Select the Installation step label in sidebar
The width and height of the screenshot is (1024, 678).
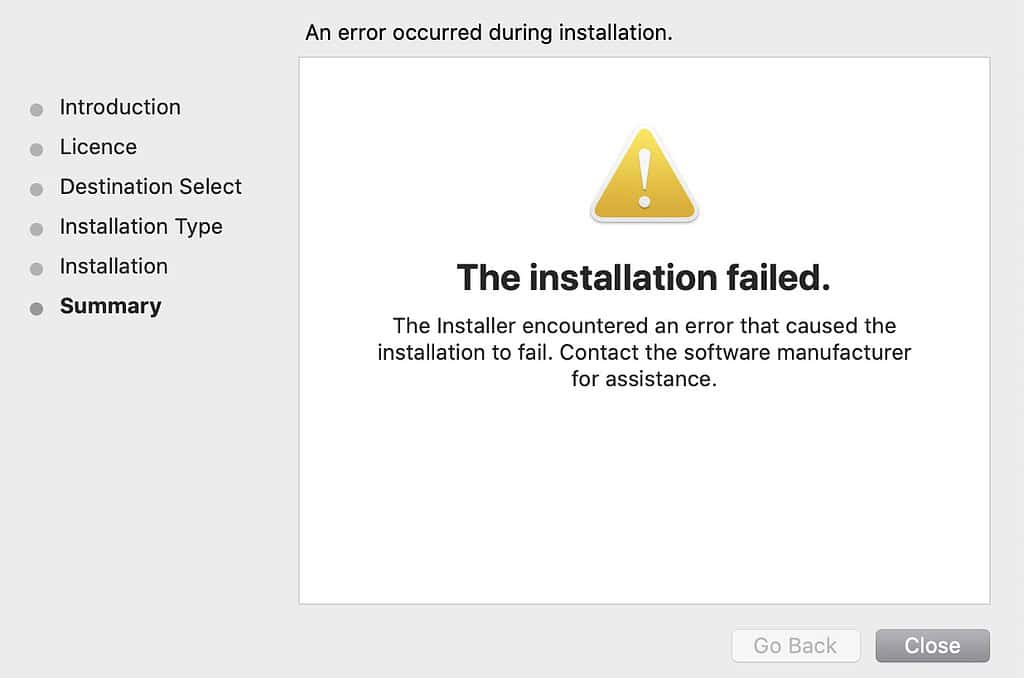pyautogui.click(x=113, y=266)
